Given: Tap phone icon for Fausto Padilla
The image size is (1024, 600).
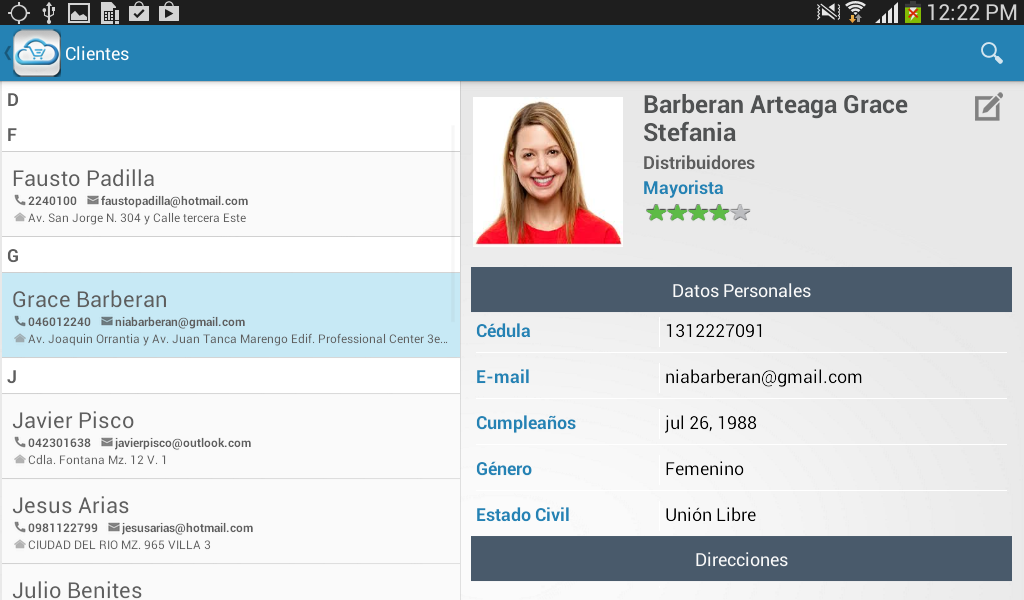Looking at the screenshot, I should (x=20, y=200).
